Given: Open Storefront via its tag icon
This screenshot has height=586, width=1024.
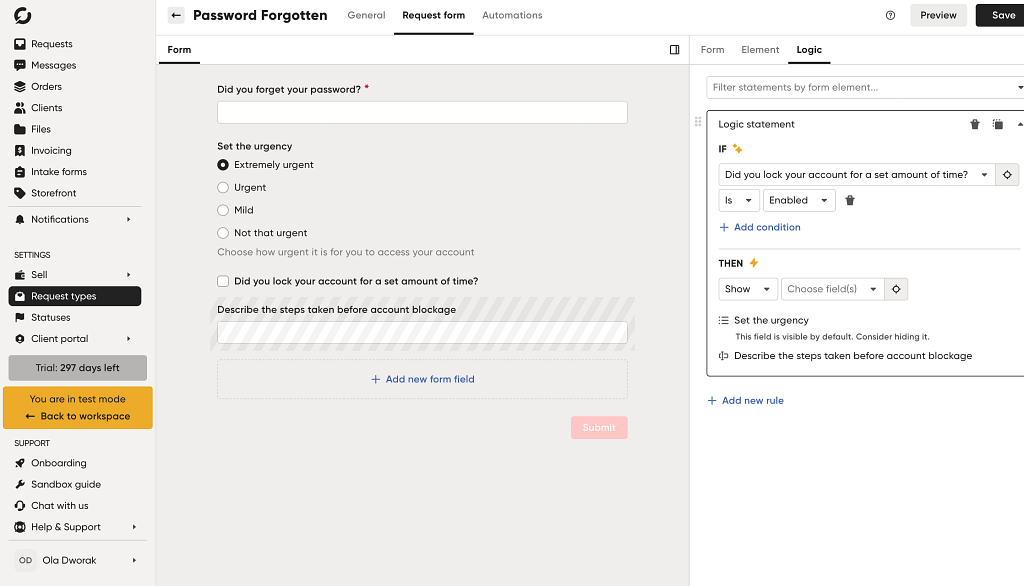Looking at the screenshot, I should coord(20,193).
